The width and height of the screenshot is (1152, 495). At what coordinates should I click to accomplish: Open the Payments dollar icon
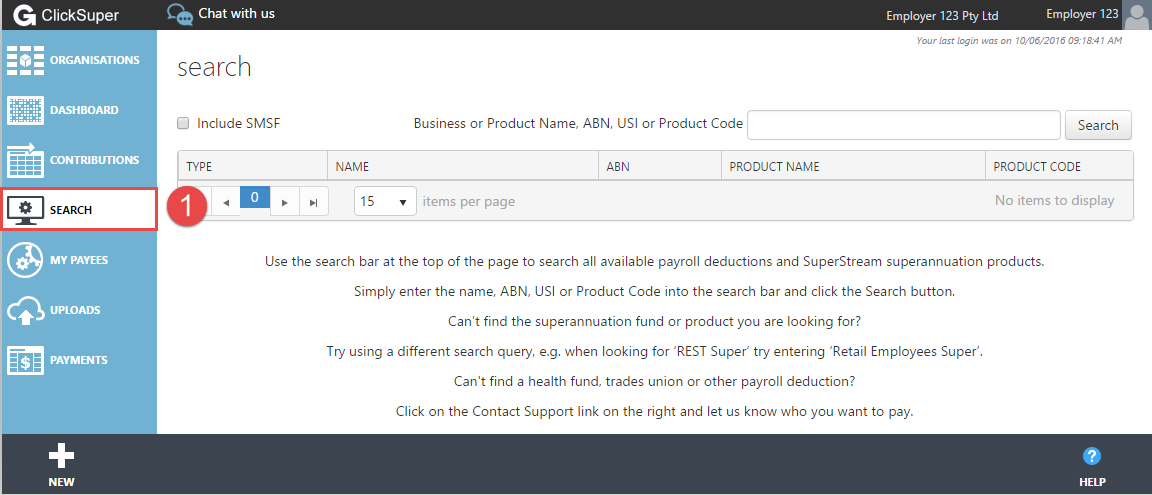coord(26,360)
